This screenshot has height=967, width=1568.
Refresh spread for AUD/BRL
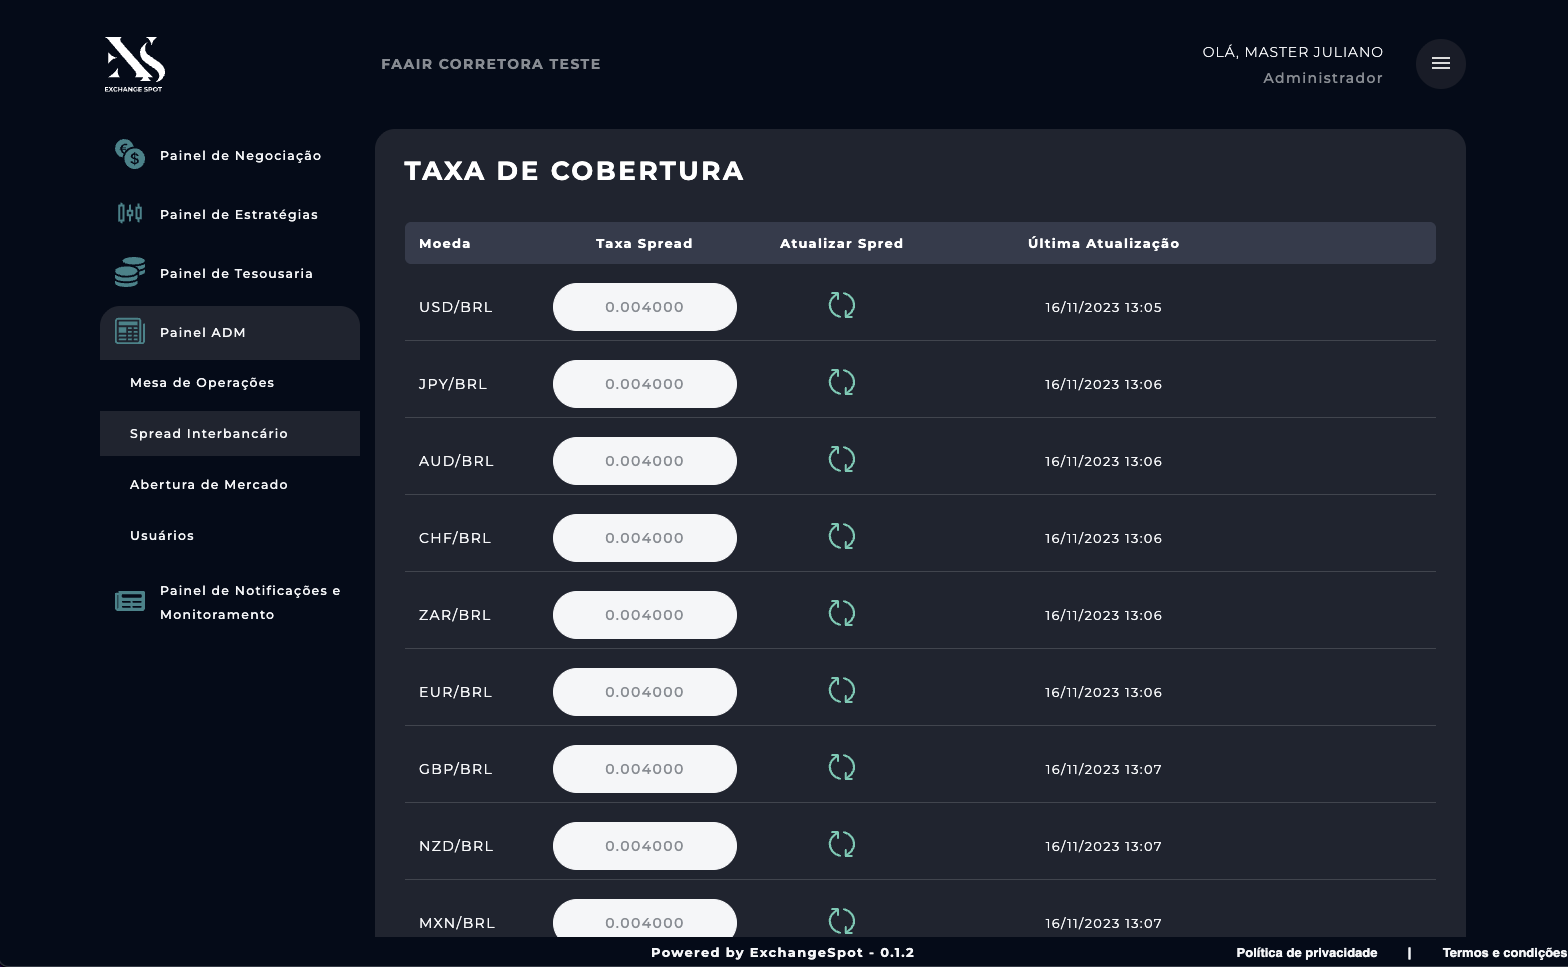pos(842,460)
